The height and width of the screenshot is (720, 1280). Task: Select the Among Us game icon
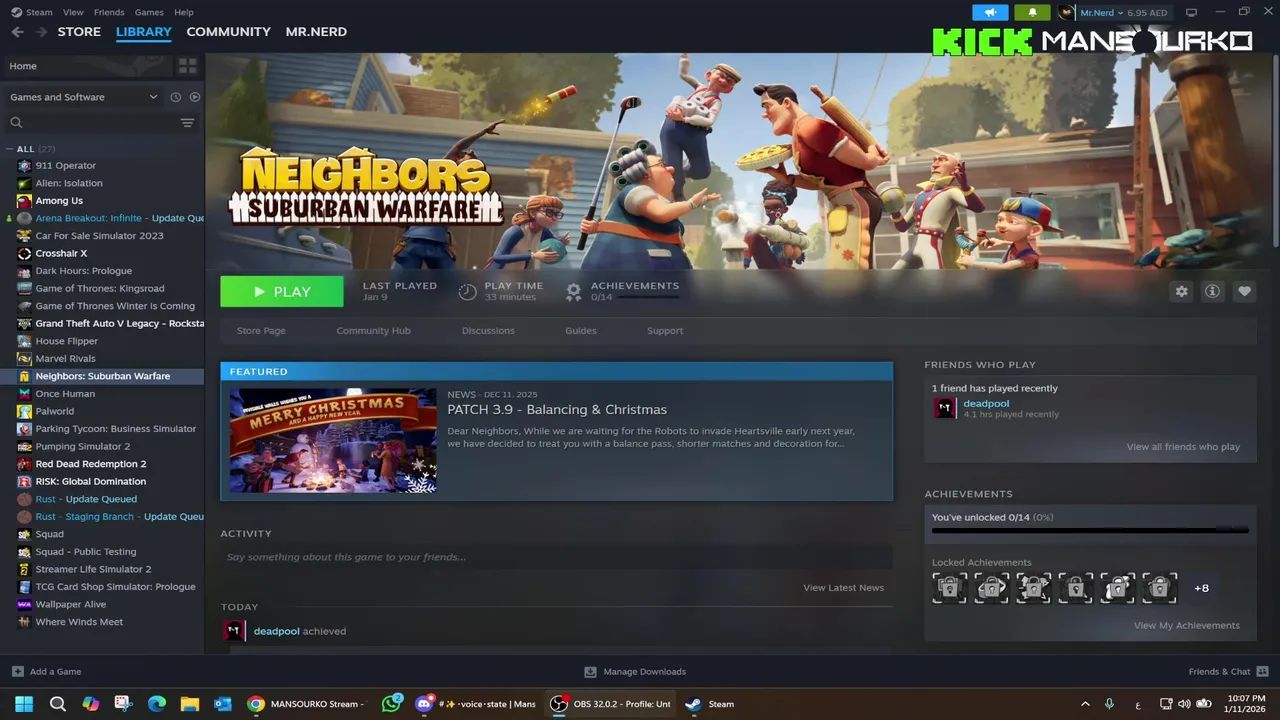click(x=24, y=201)
